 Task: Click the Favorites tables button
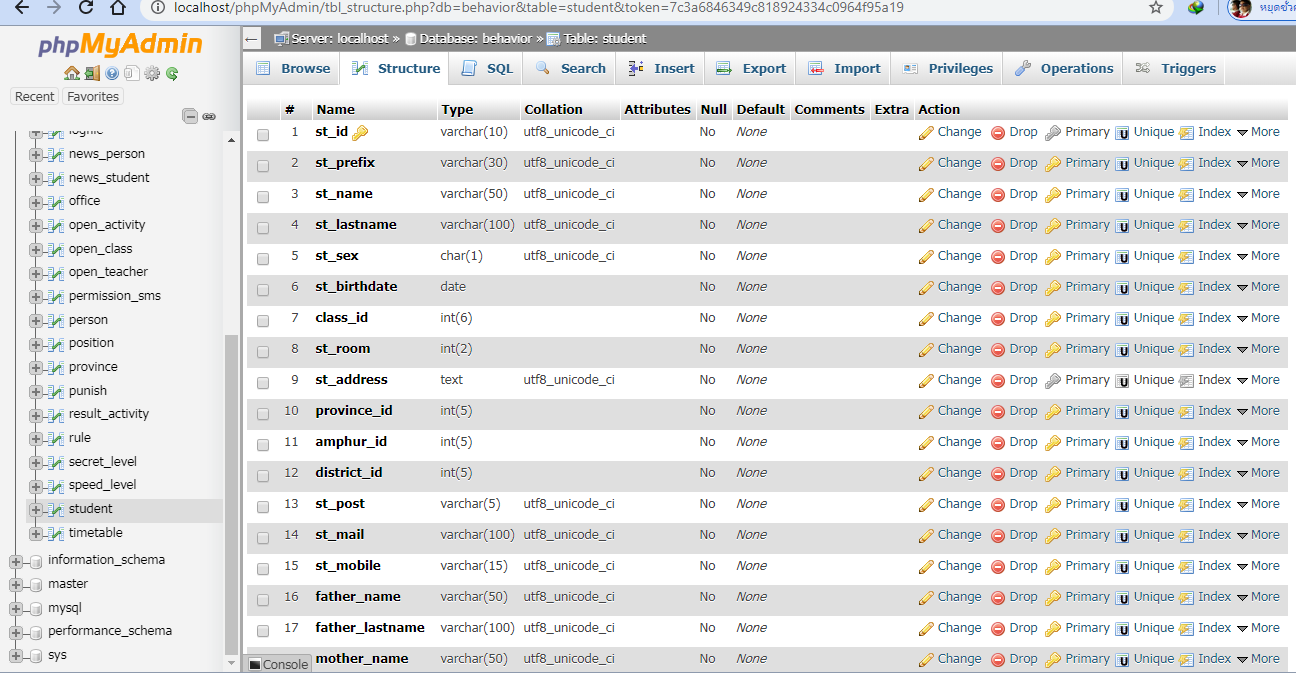pyautogui.click(x=93, y=97)
